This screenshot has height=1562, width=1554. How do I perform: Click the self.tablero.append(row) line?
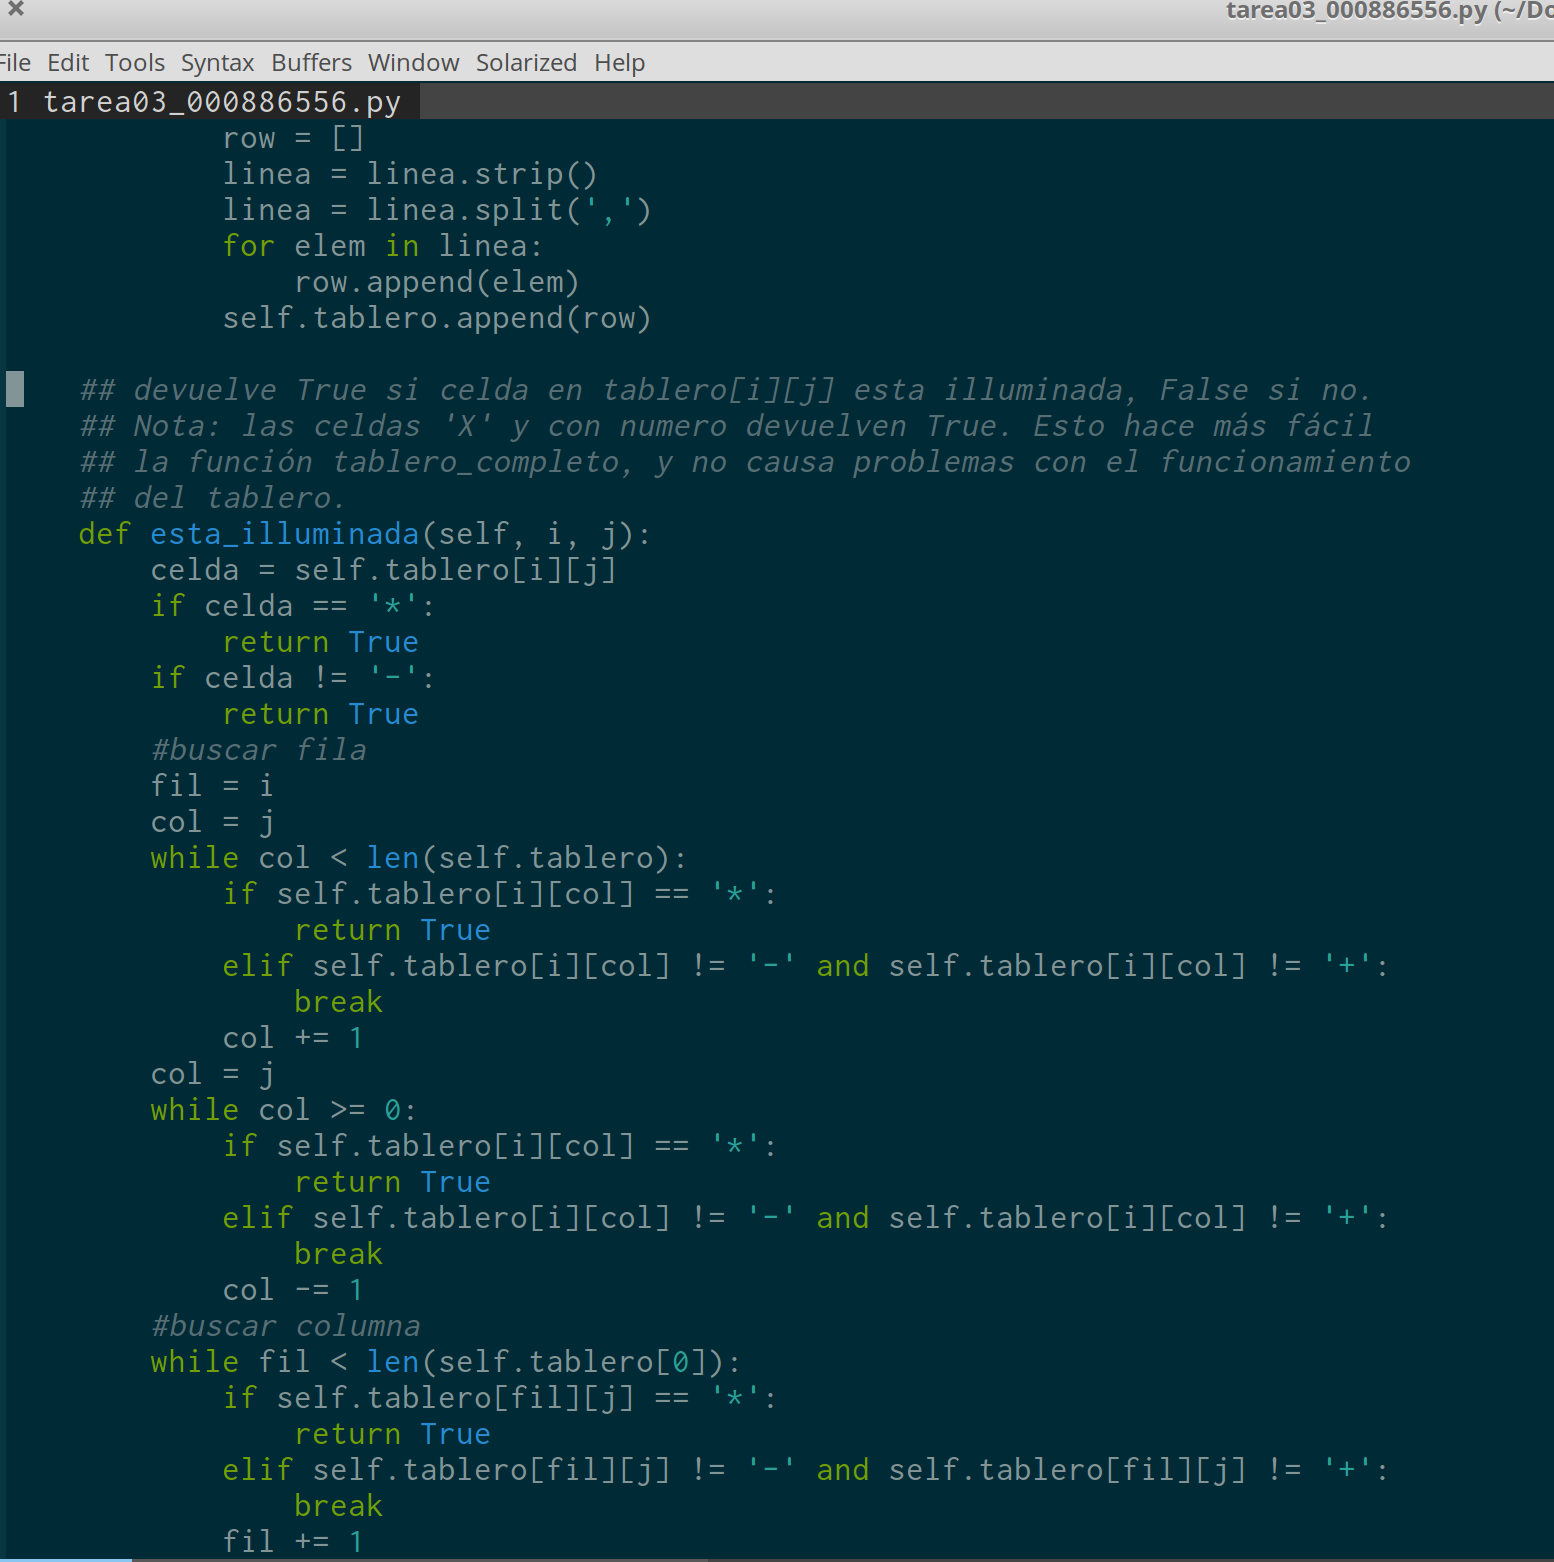(x=436, y=317)
